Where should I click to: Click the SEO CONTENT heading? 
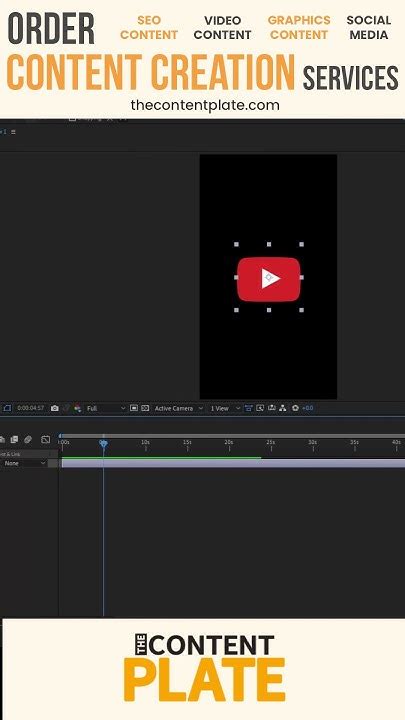pyautogui.click(x=149, y=28)
